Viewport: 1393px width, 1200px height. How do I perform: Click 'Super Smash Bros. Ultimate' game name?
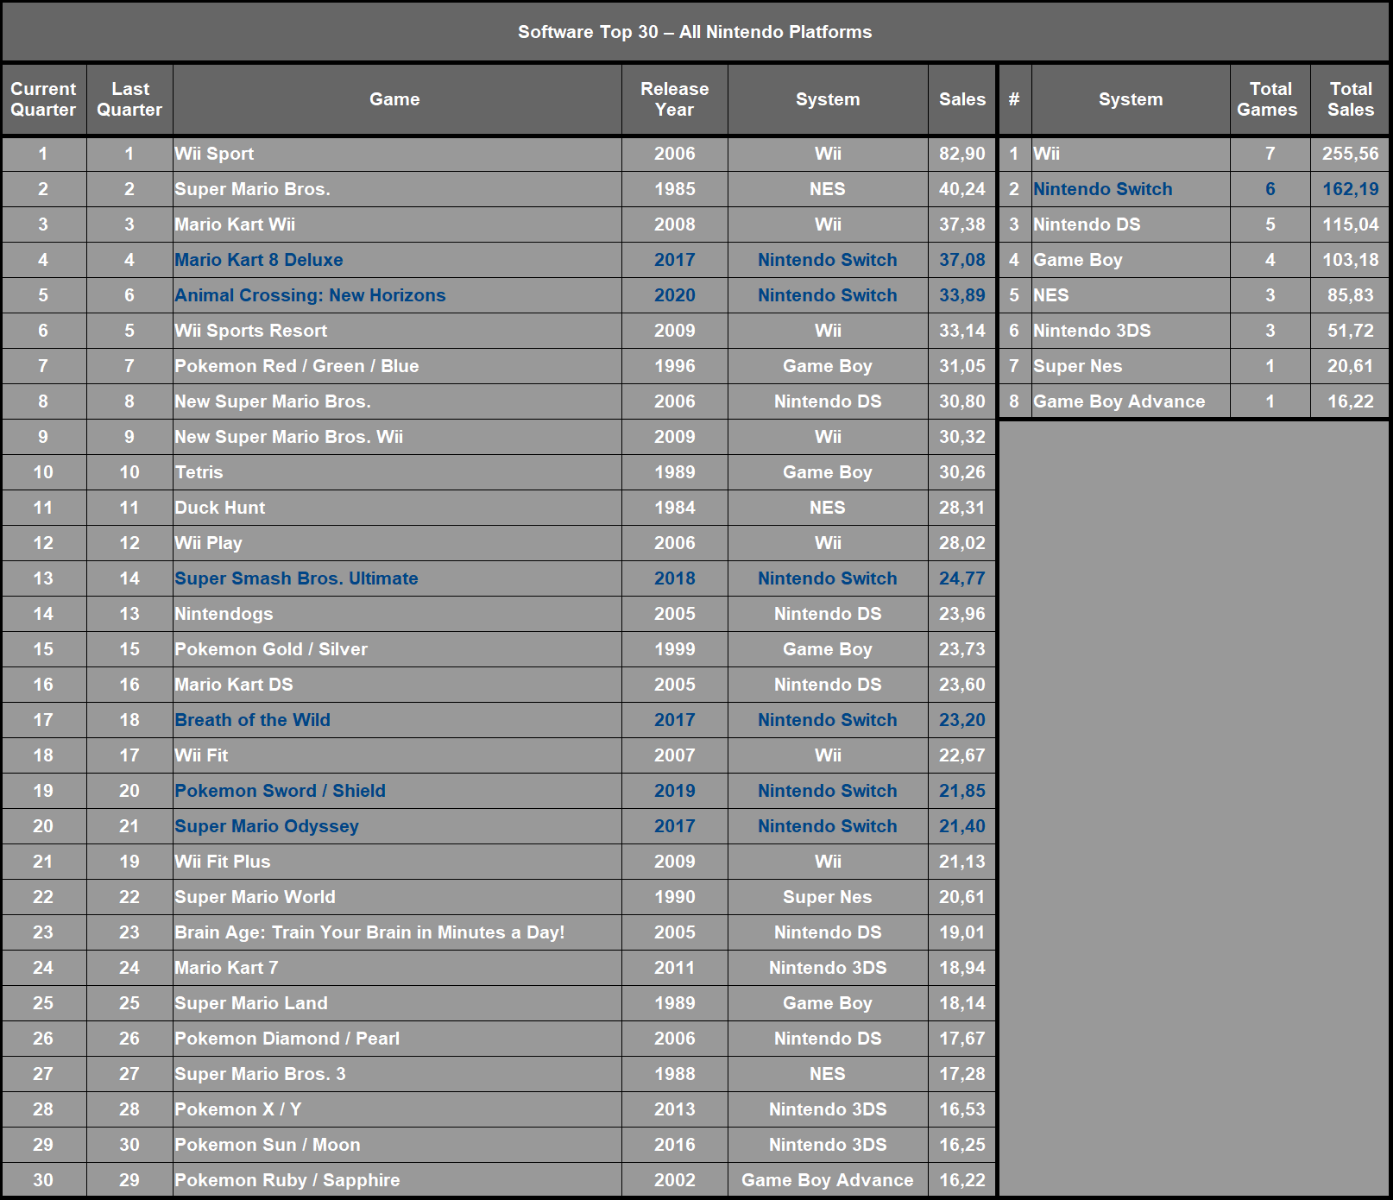point(296,578)
